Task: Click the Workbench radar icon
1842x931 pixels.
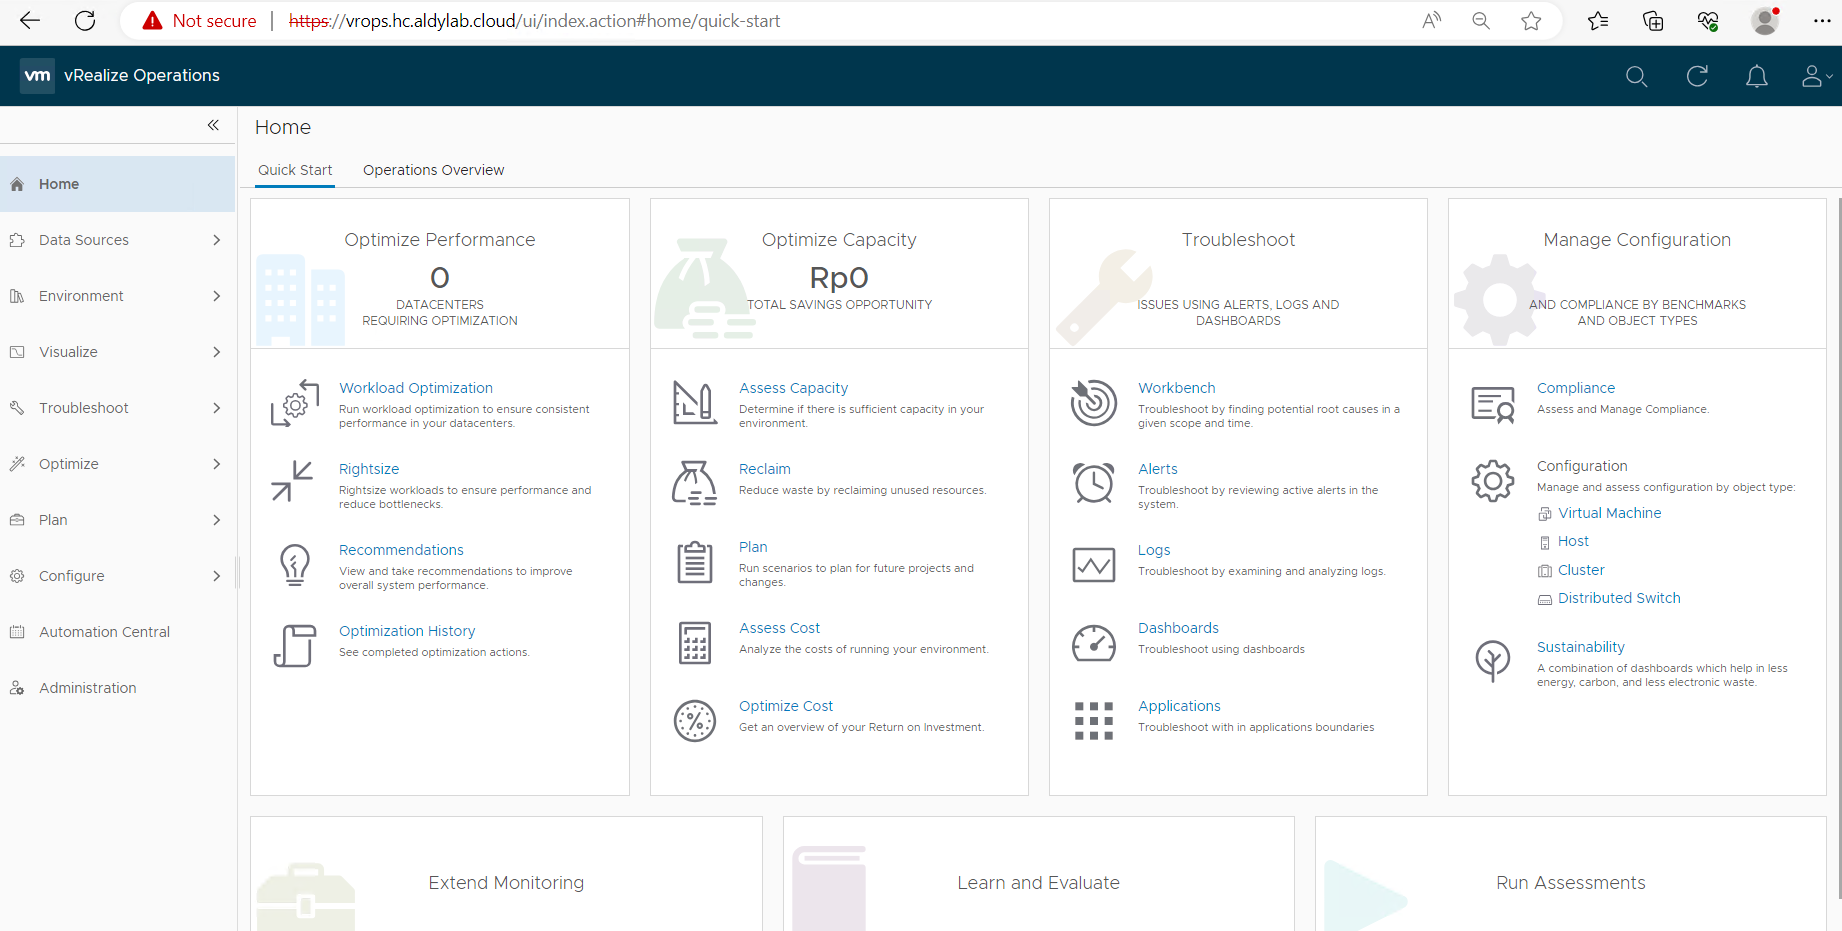Action: coord(1093,403)
